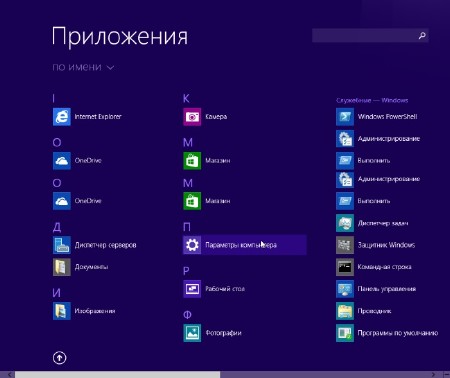Open Диспетчер задач

(372, 223)
